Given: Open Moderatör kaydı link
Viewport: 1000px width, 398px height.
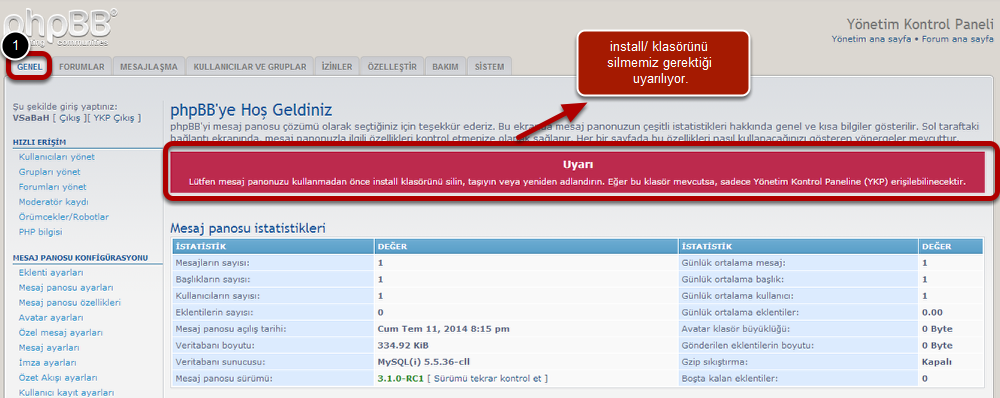Looking at the screenshot, I should pyautogui.click(x=54, y=202).
